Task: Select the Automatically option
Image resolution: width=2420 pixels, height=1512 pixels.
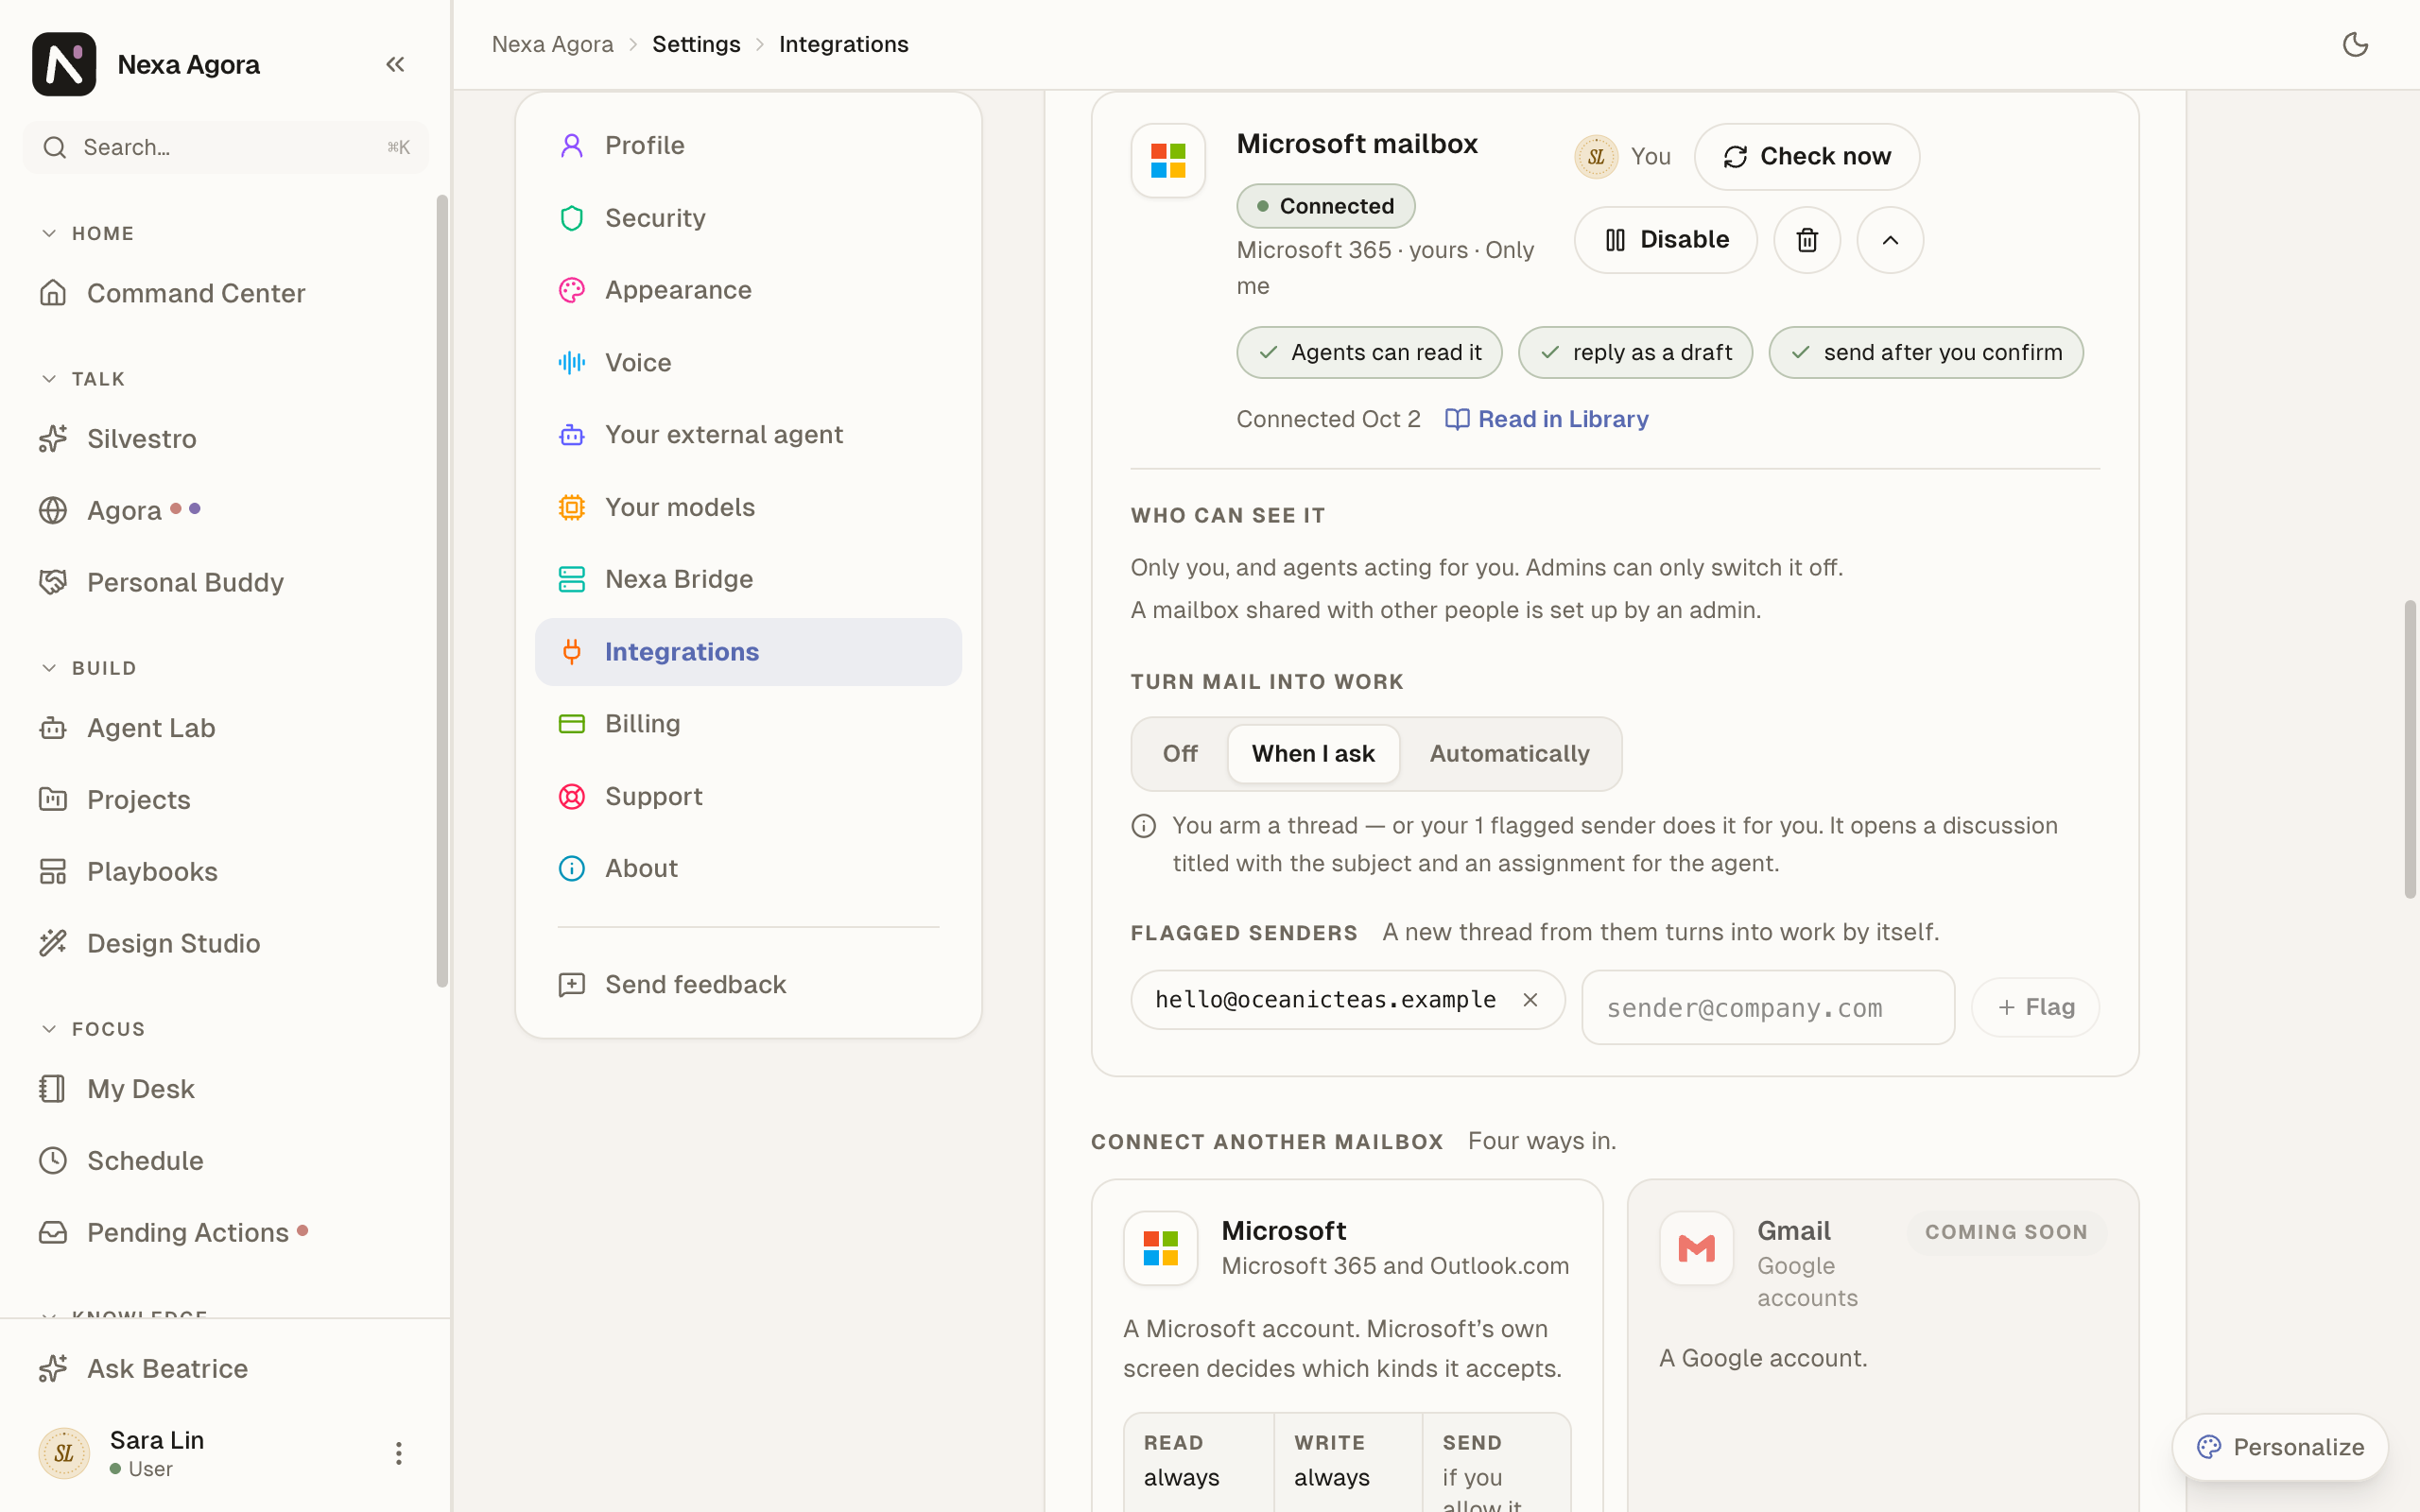Action: (1509, 754)
